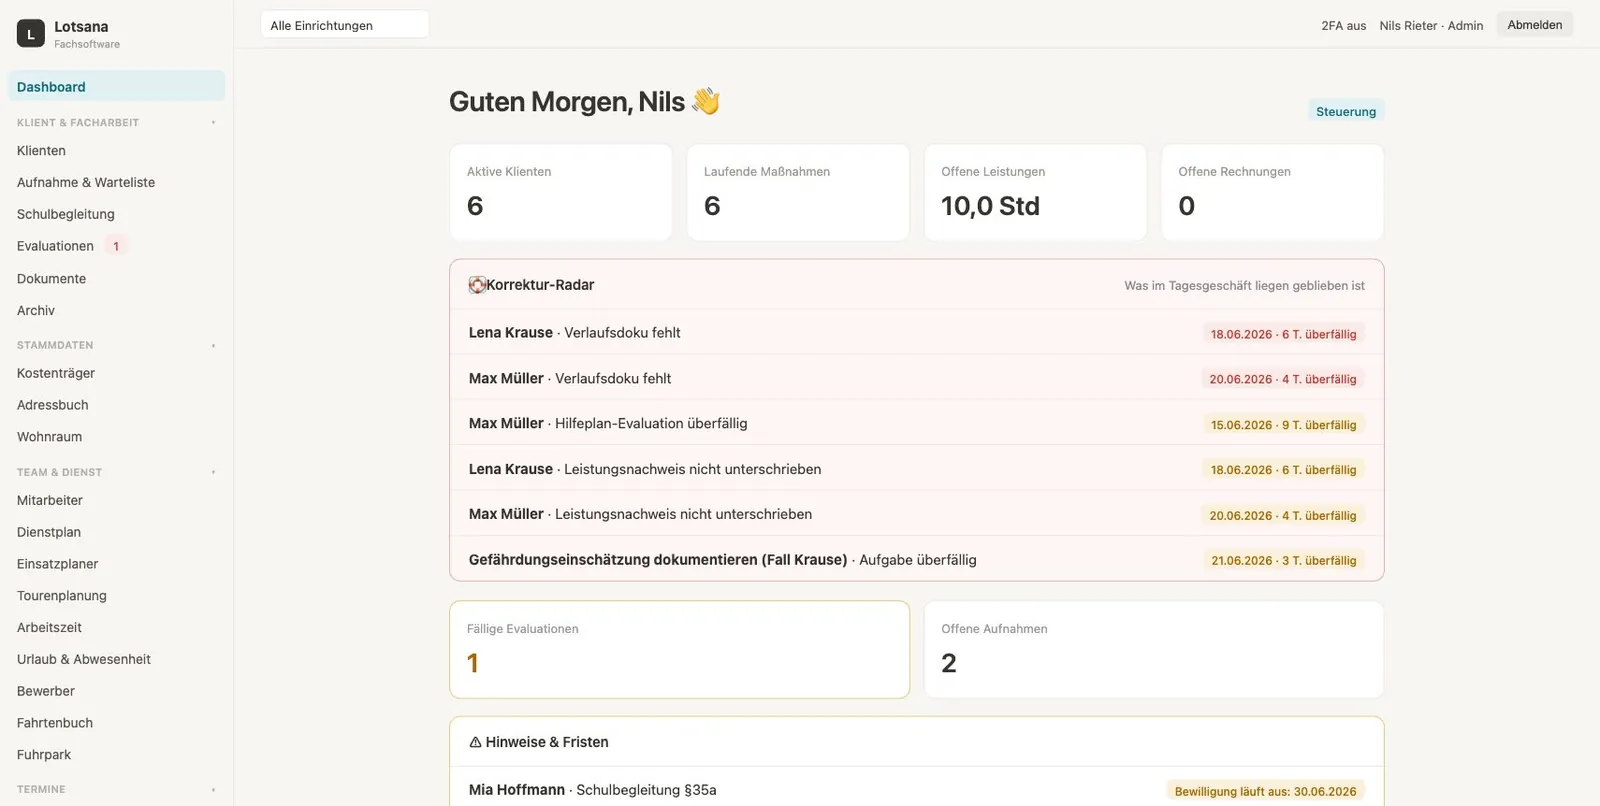Collapse the Team & Dienst section
This screenshot has width=1600, height=806.
tap(213, 472)
